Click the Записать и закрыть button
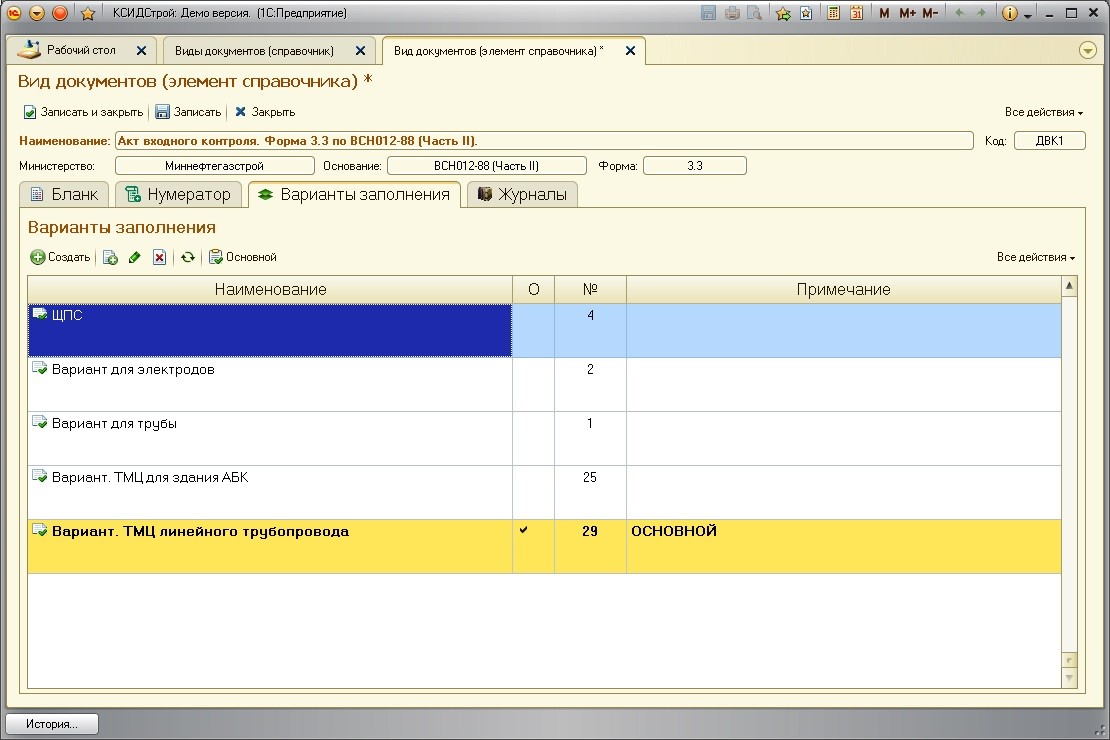 point(83,112)
